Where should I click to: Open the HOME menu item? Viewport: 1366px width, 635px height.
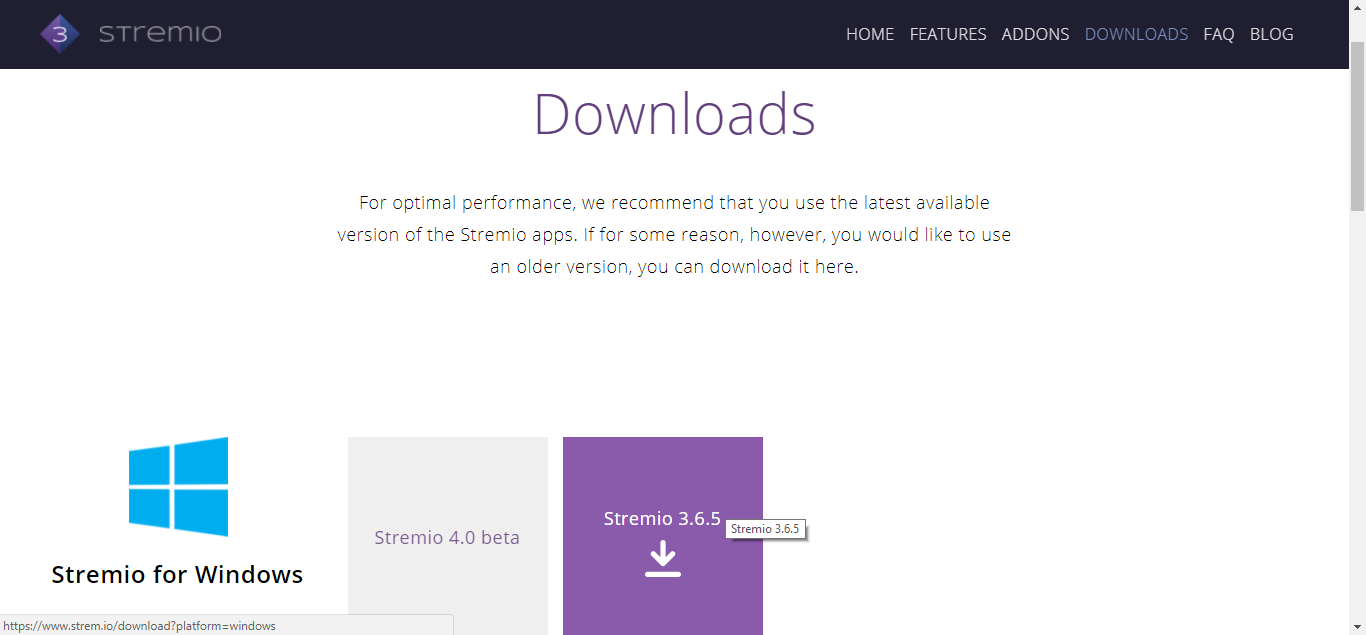point(870,34)
